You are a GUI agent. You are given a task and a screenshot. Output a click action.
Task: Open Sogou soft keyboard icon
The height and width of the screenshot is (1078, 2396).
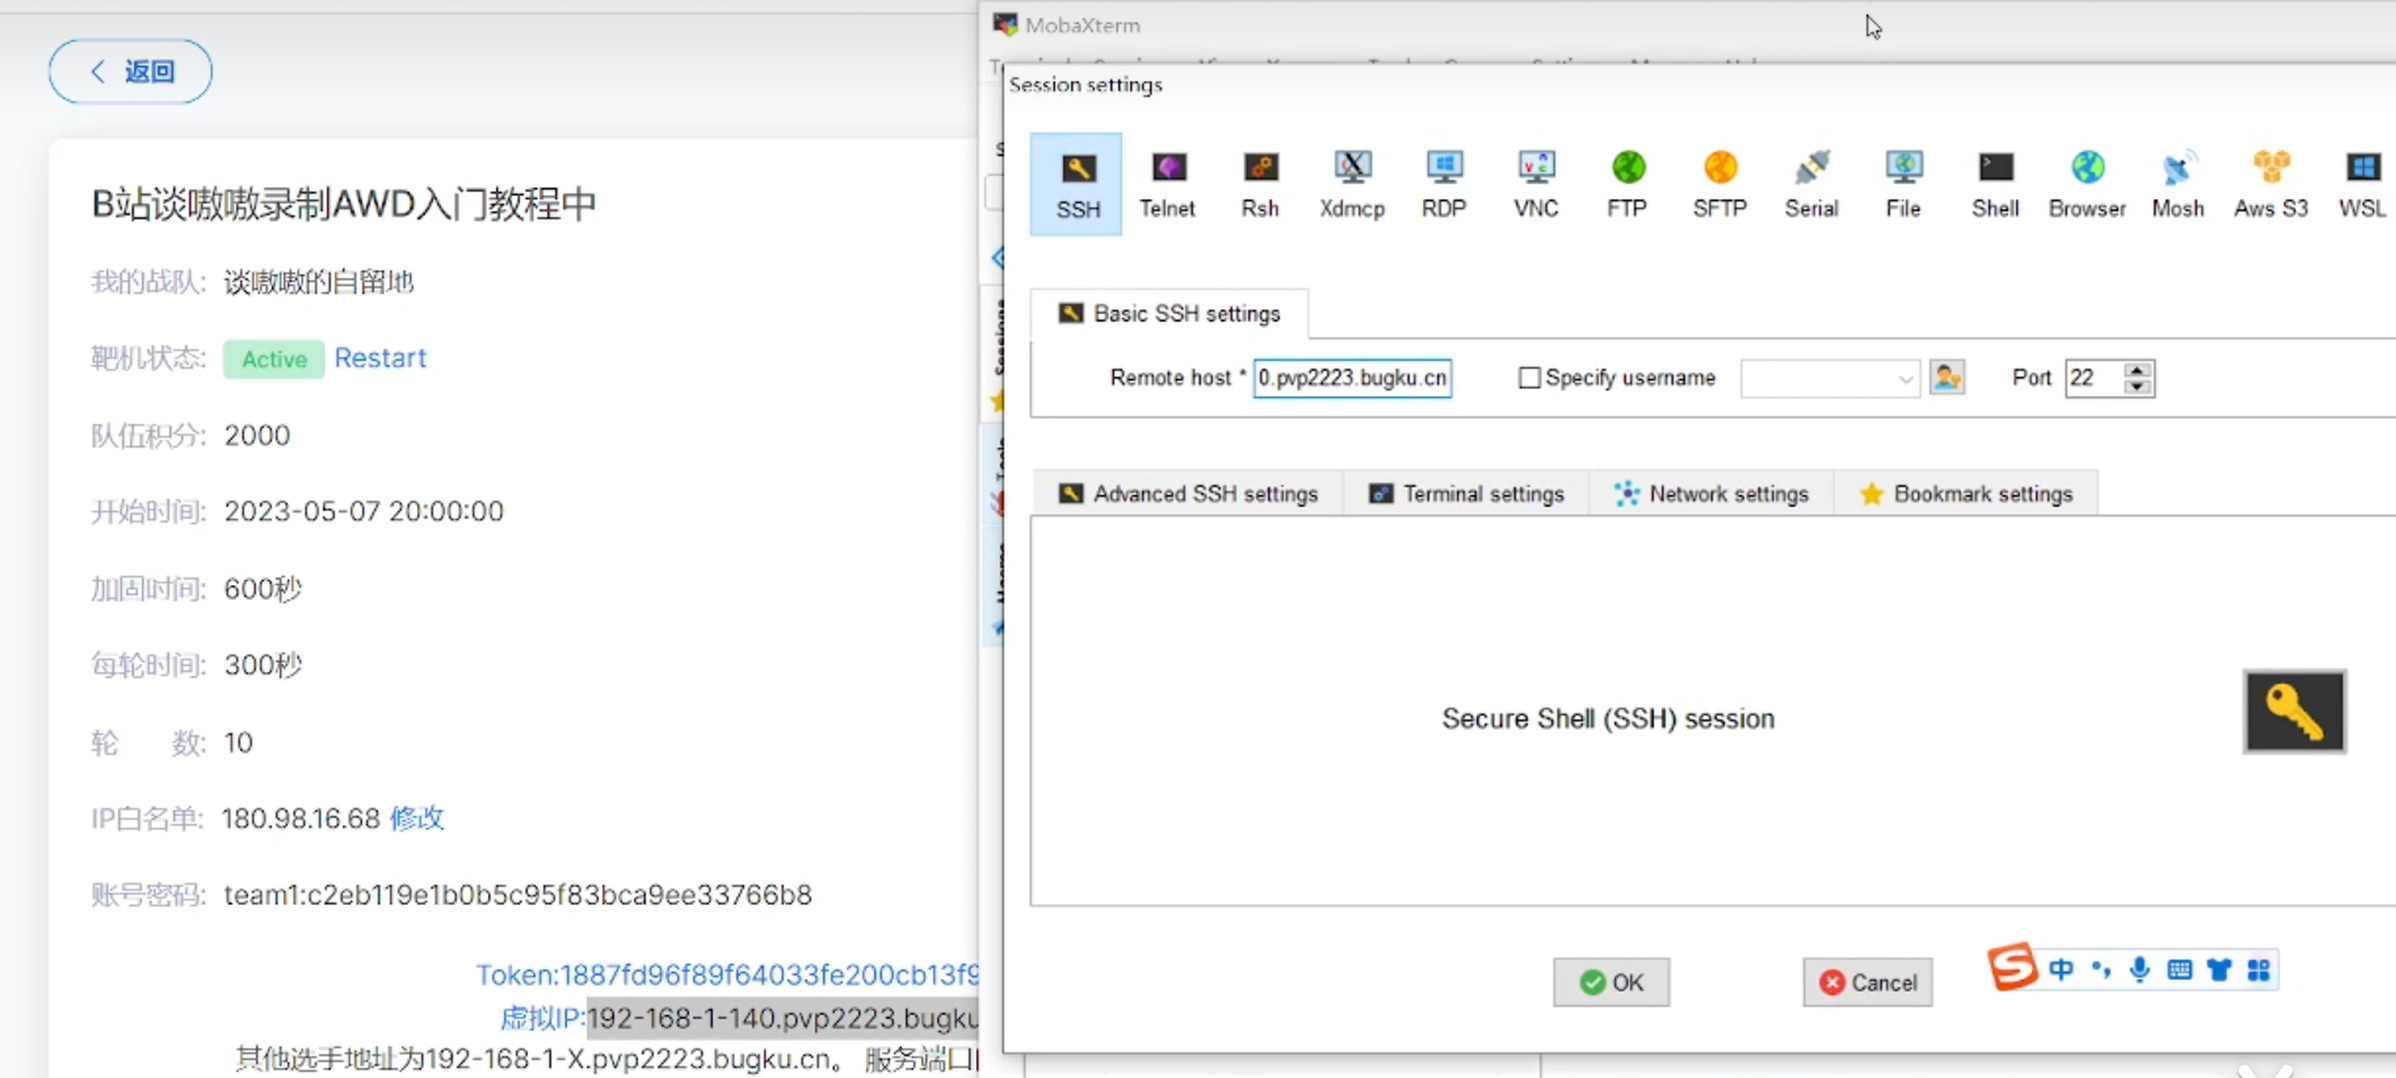(2179, 969)
